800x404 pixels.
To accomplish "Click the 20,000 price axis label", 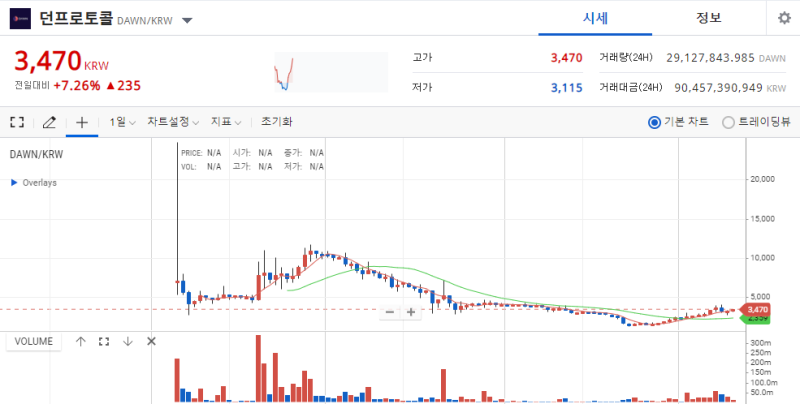I will (762, 179).
